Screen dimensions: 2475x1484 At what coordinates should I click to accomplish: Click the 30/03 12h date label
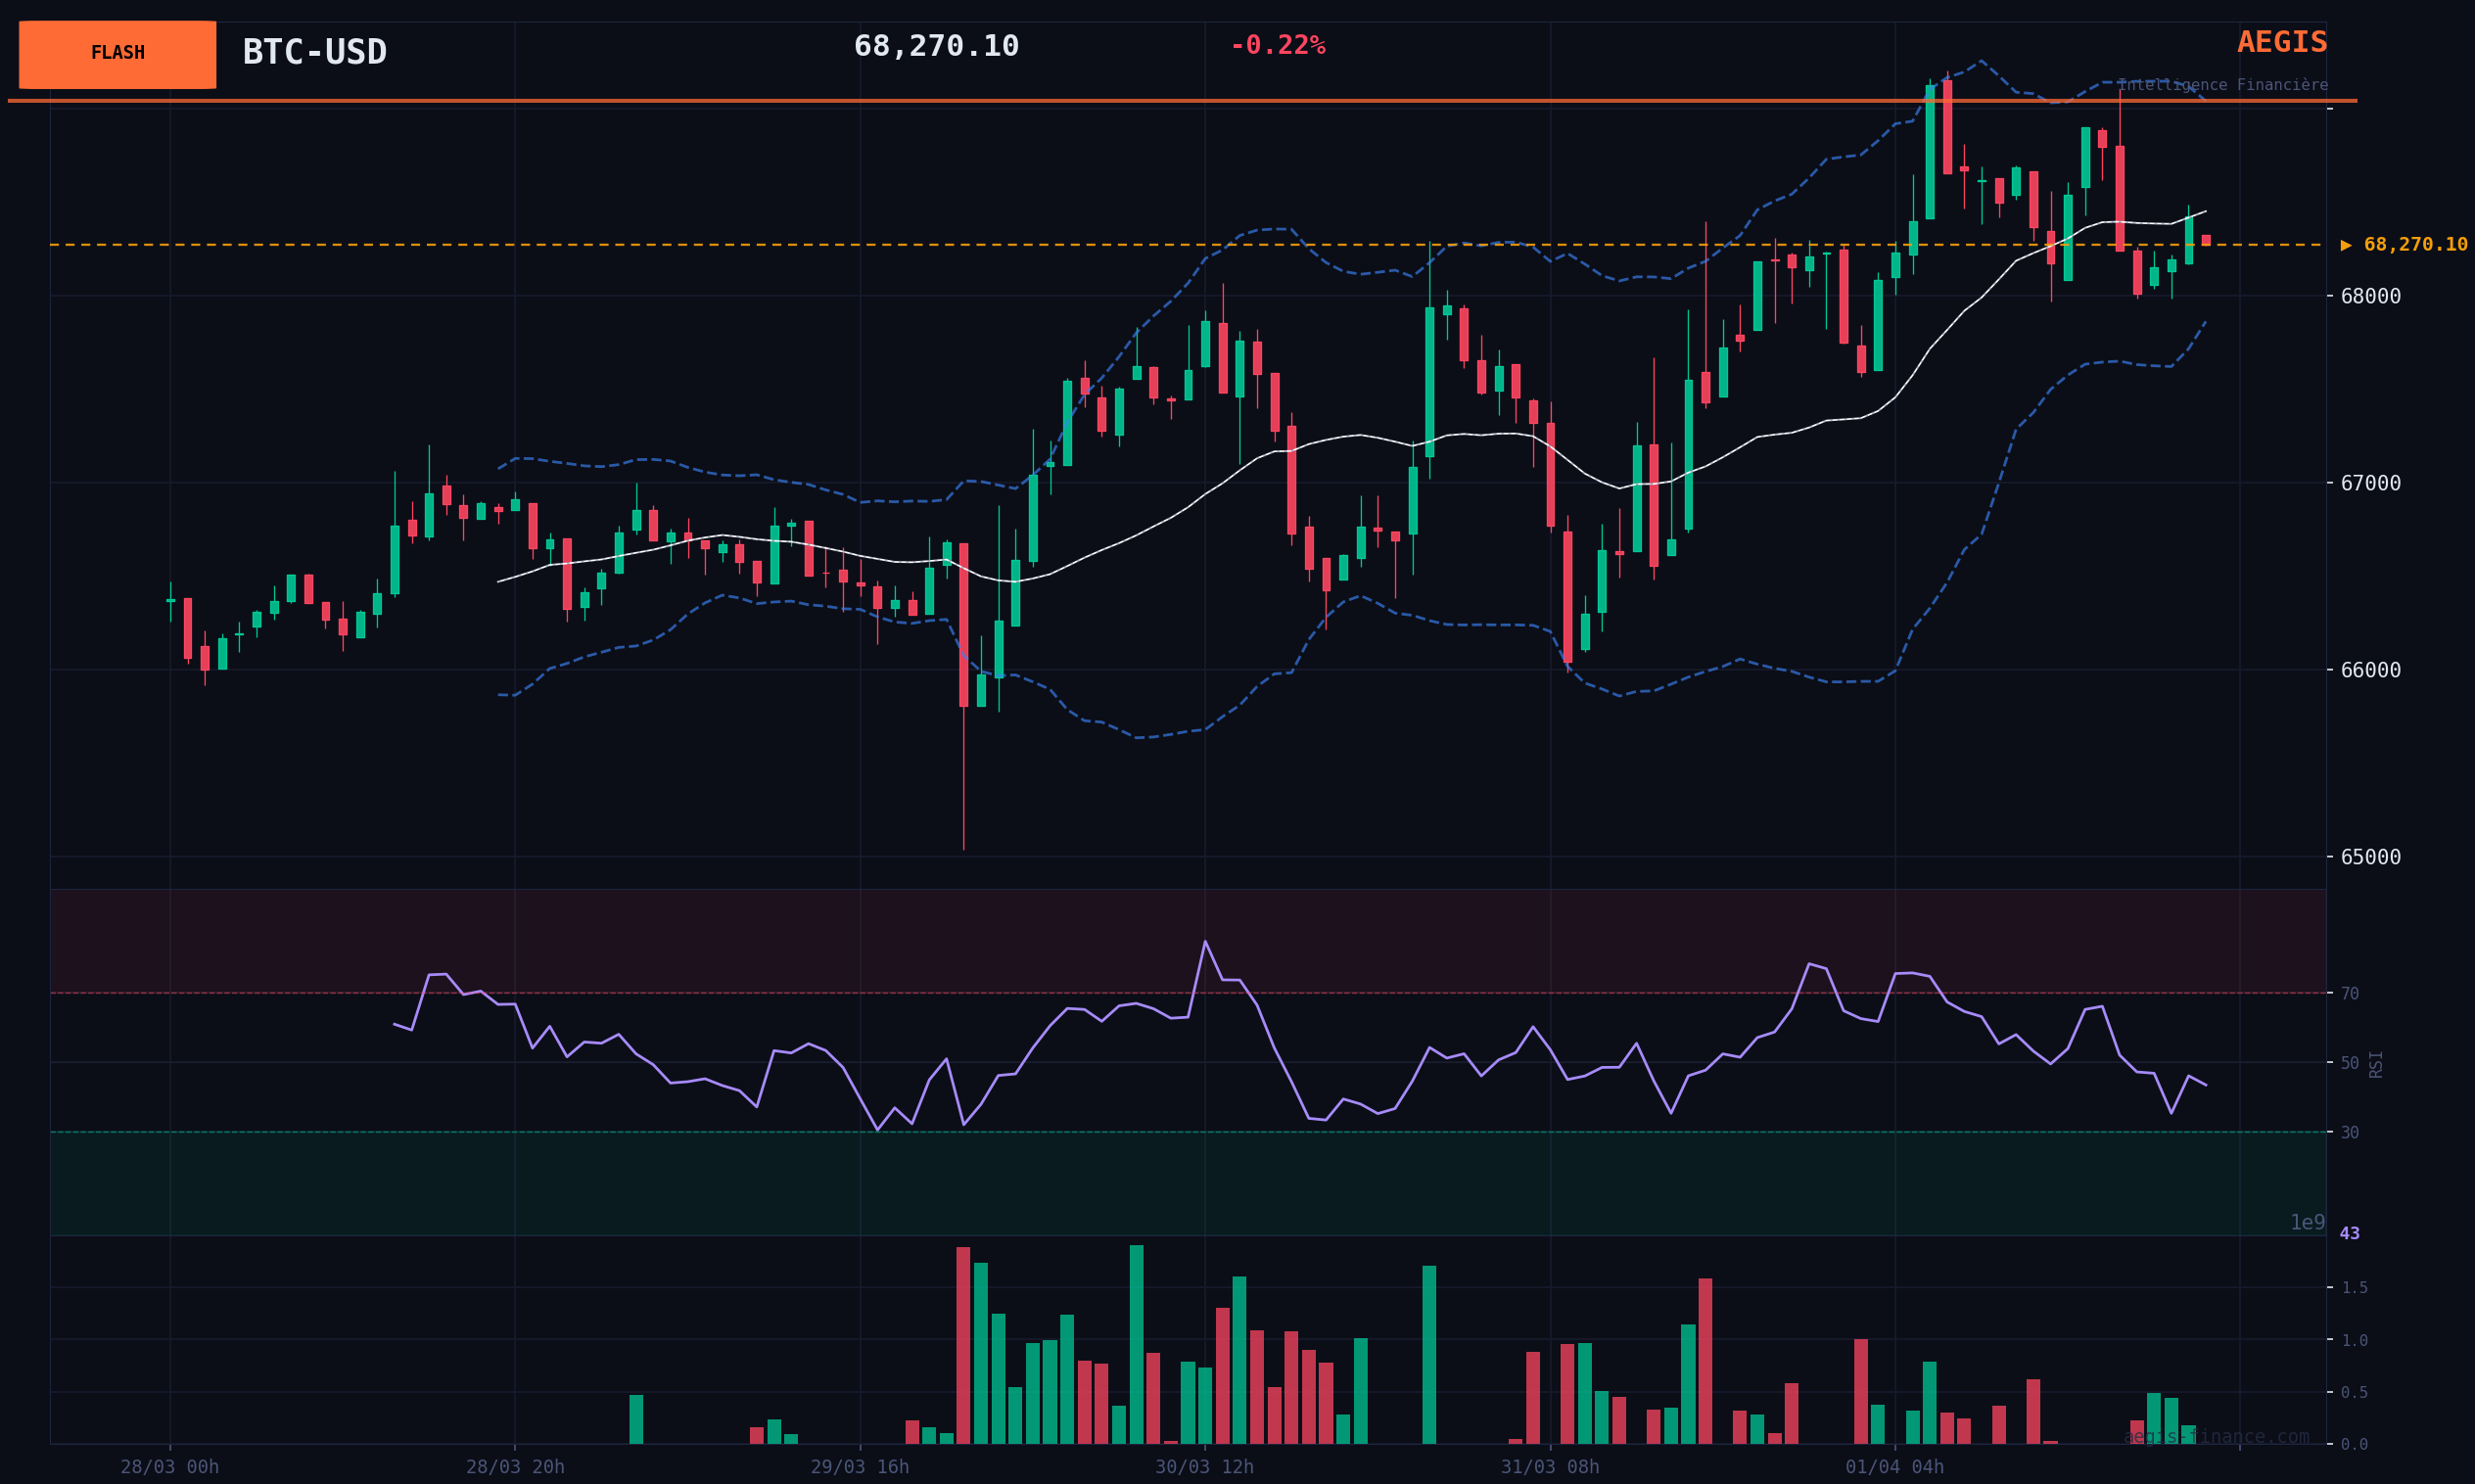click(1204, 1467)
